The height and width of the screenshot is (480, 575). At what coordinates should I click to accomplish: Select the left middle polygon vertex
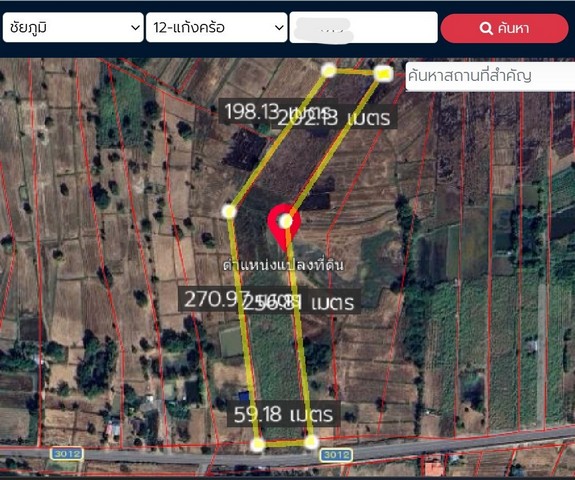(229, 211)
